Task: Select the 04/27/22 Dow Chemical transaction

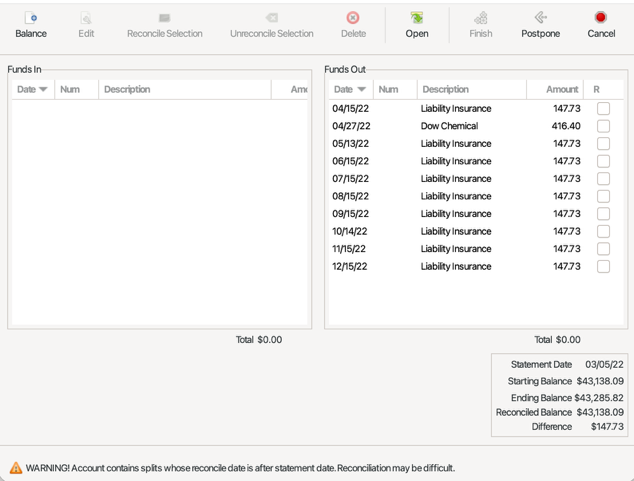Action: [449, 126]
